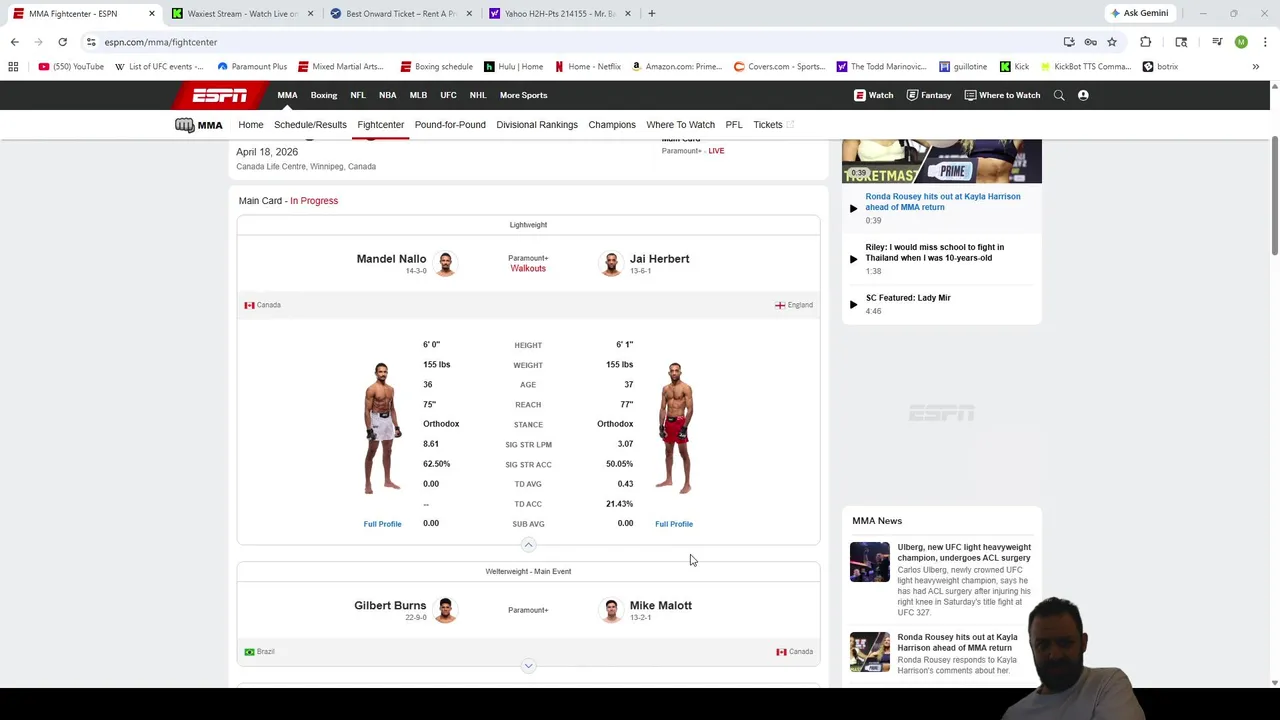Show more bookmarks via the overflow chevron
Viewport: 1280px width, 720px height.
1255,66
